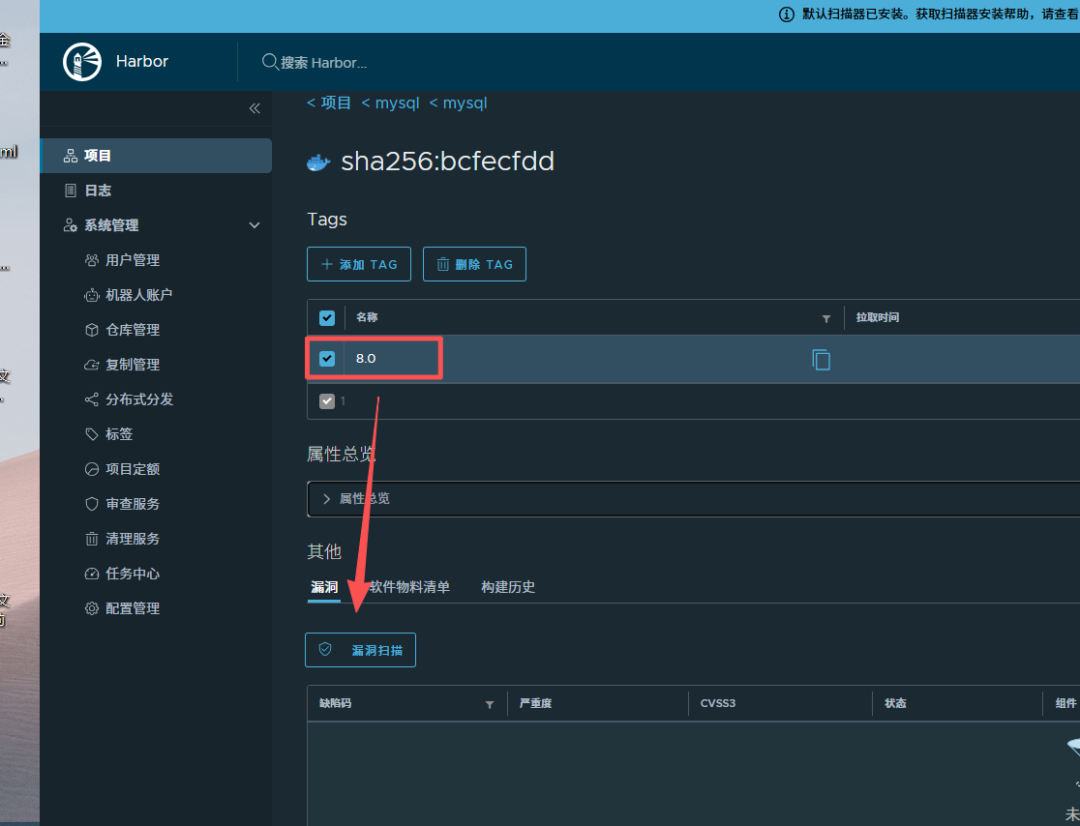This screenshot has height=826, width=1080.
Task: Click the 添加 TAG button
Action: (359, 265)
